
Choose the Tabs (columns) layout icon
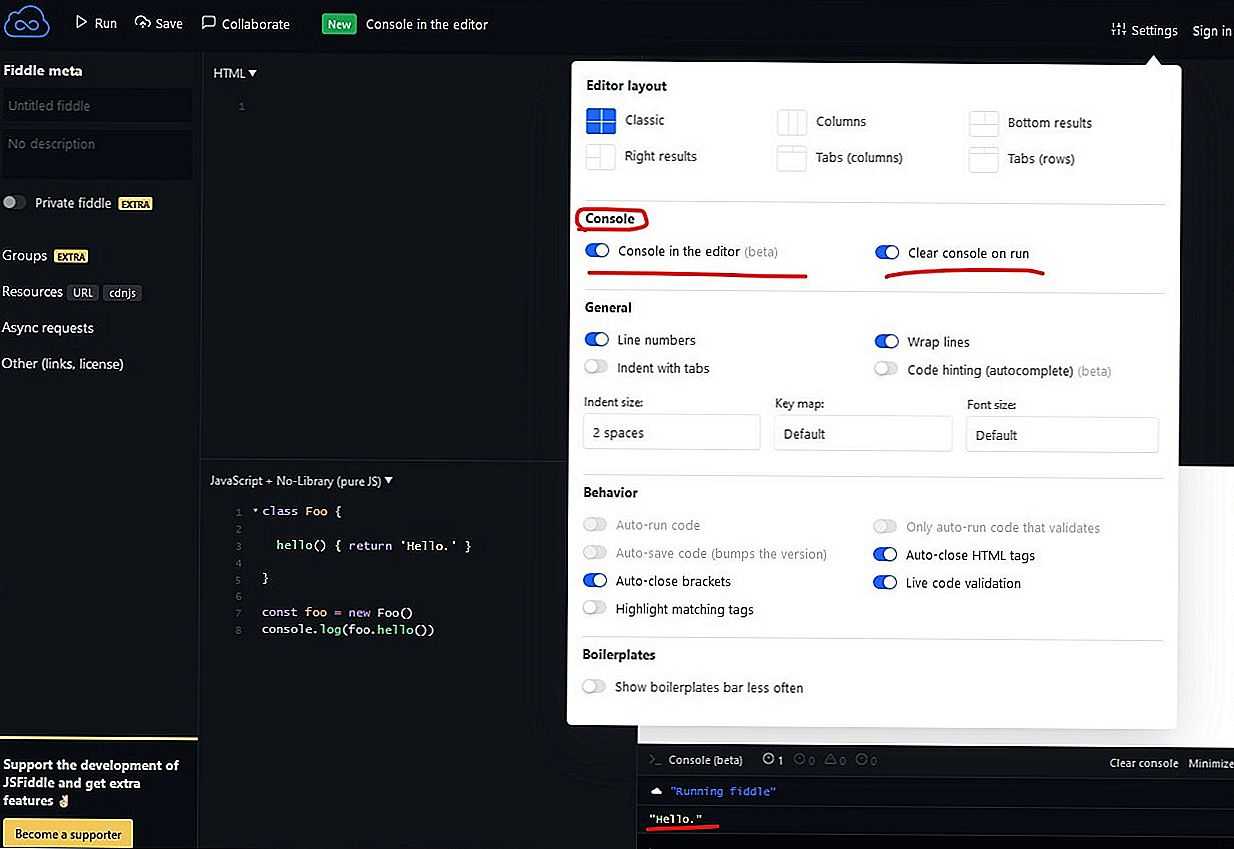[792, 158]
